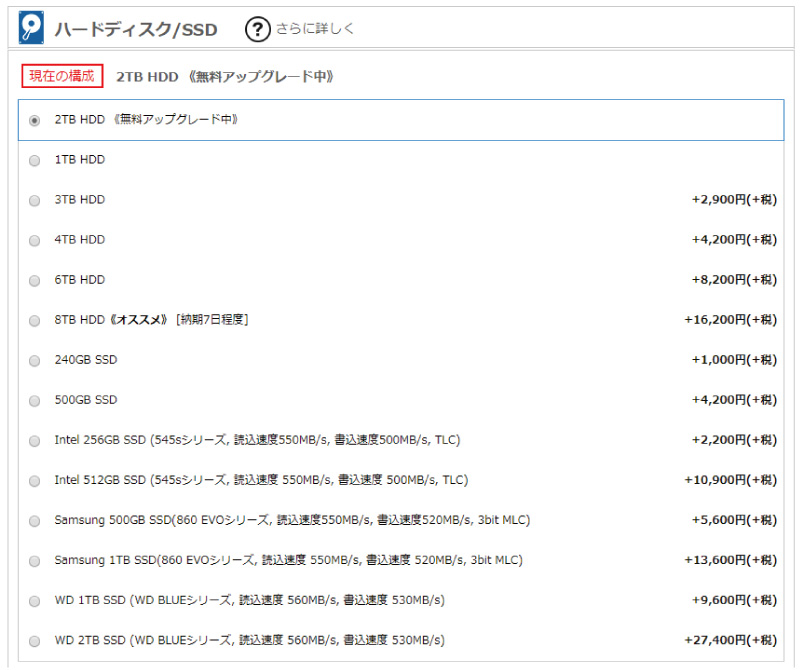Select the 240GB SSD radio button

coord(34,361)
